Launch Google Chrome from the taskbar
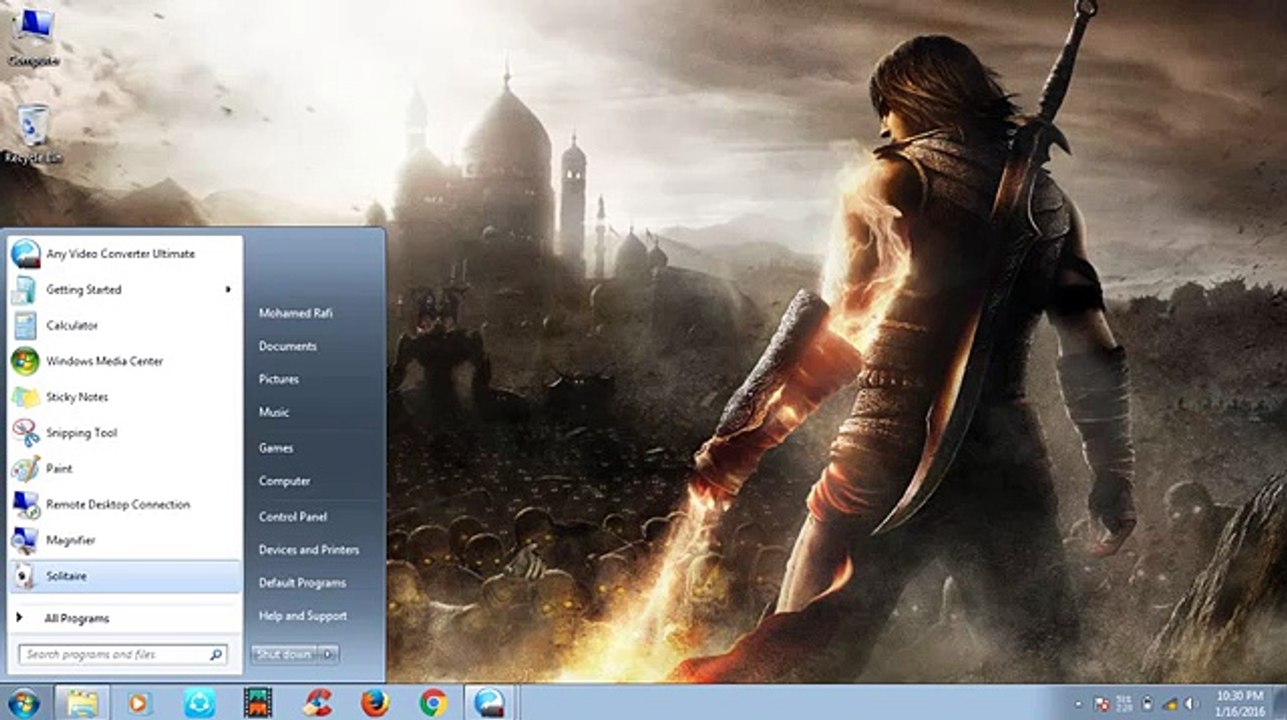Viewport: 1287px width, 720px height. (x=434, y=703)
